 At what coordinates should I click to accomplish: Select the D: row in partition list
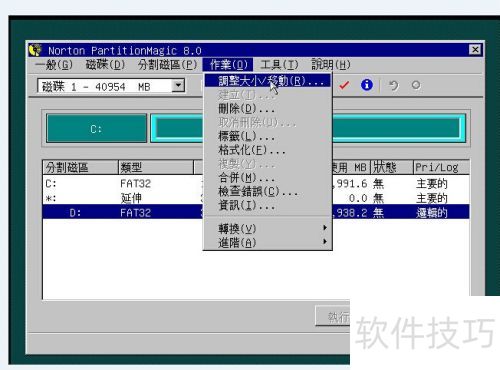256,213
